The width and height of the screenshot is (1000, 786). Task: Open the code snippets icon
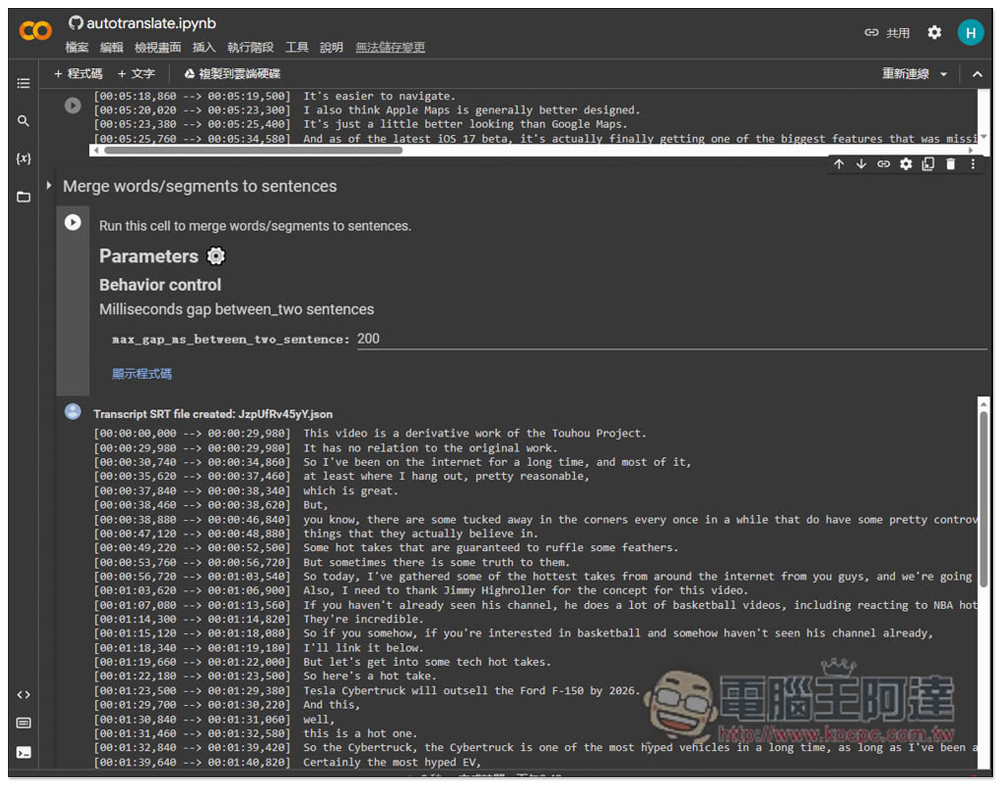(x=24, y=695)
